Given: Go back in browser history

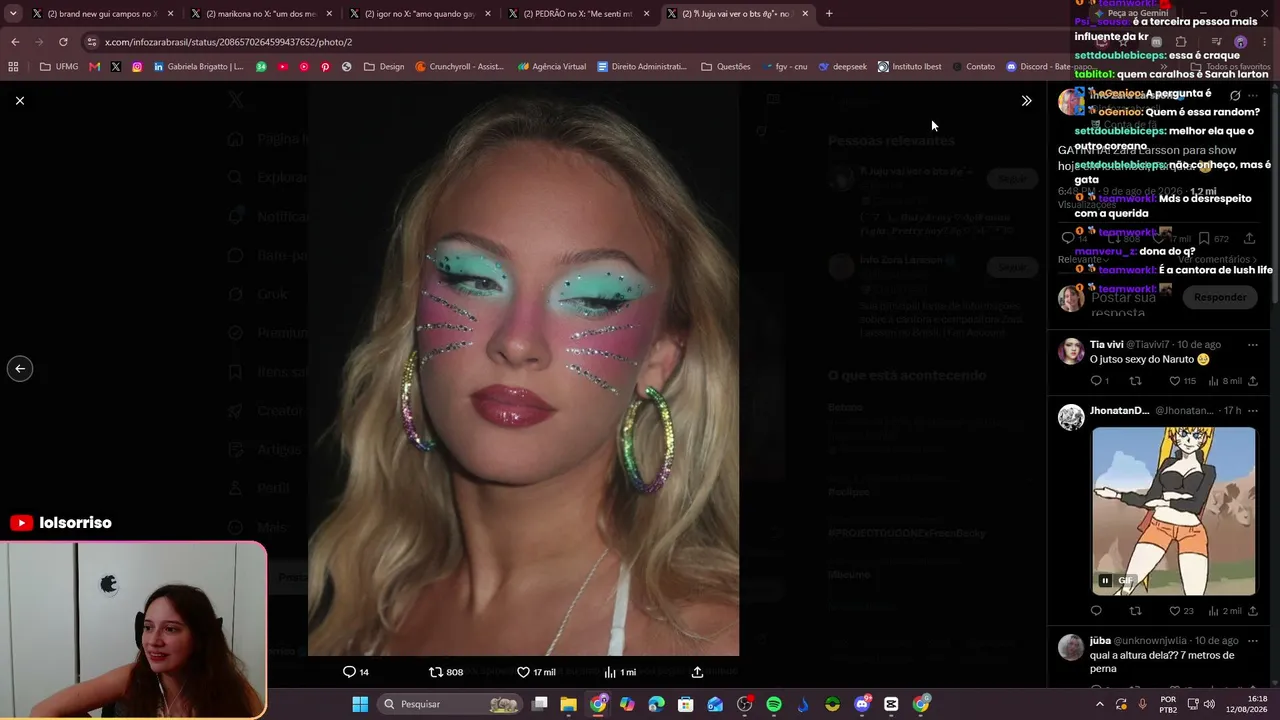Looking at the screenshot, I should click(15, 42).
